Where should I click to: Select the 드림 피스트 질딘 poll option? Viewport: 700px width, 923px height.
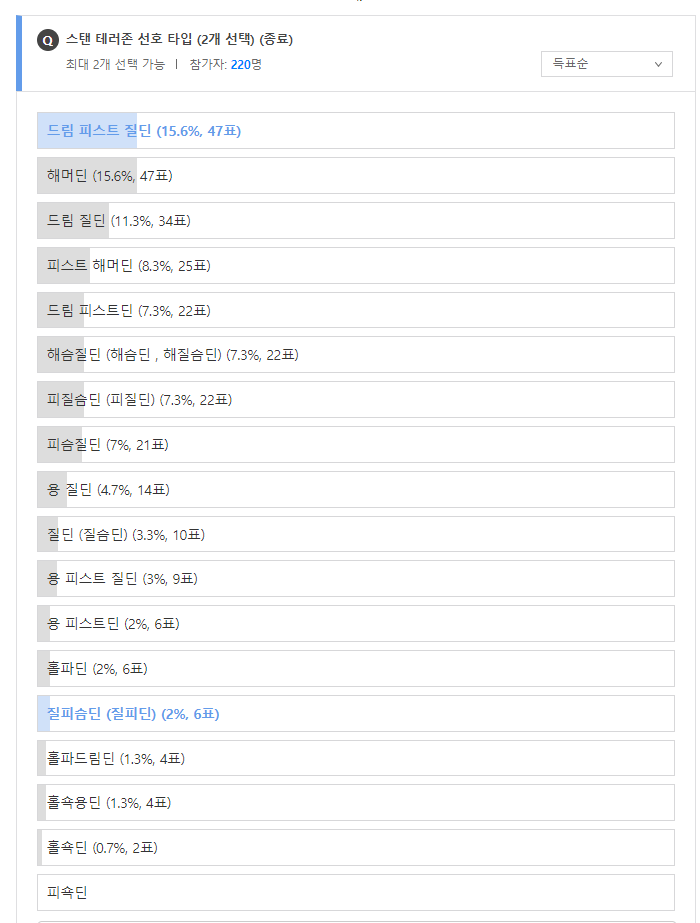(x=356, y=131)
